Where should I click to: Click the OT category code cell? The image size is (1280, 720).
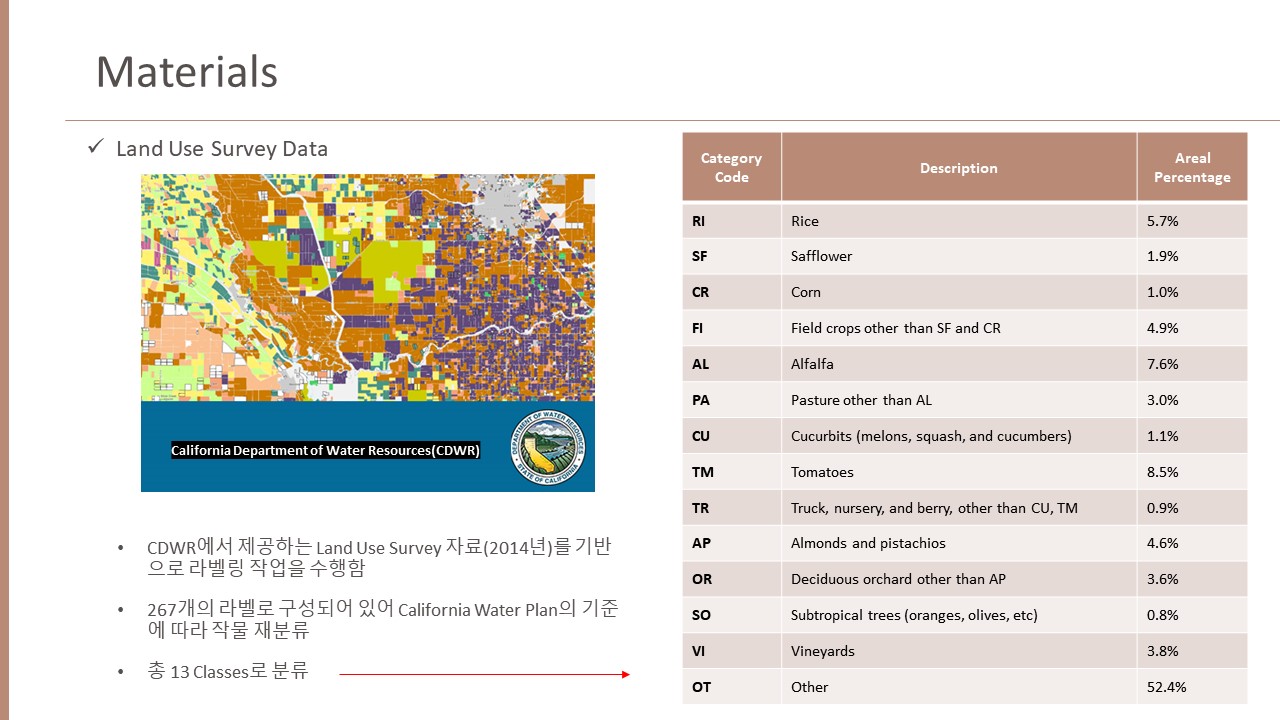pos(732,687)
